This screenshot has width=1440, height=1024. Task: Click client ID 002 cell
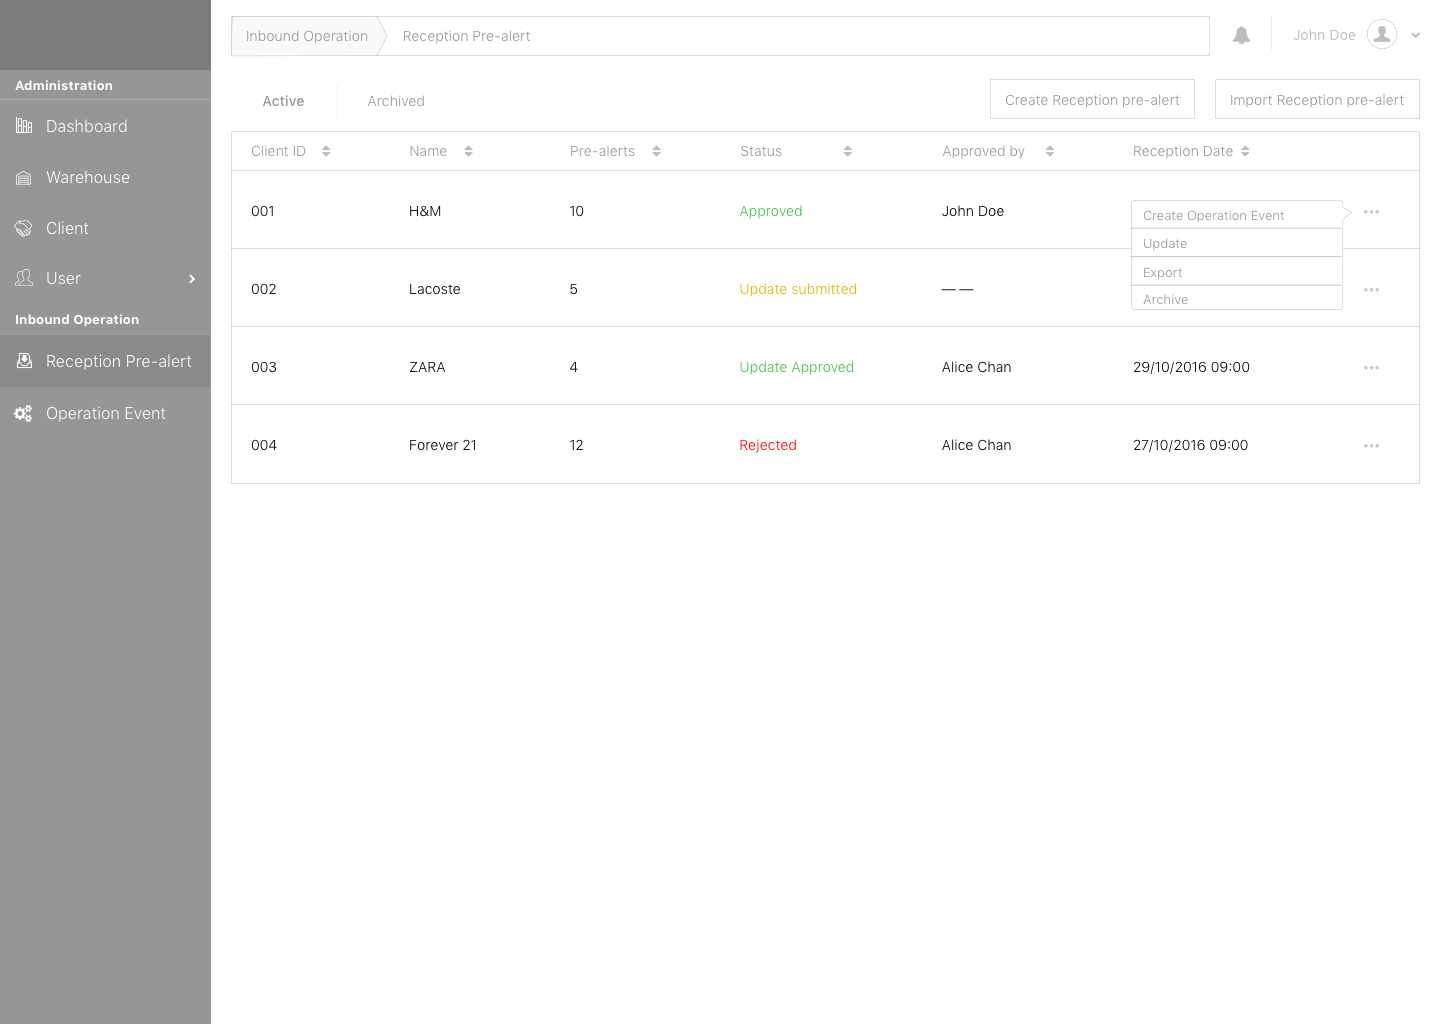click(264, 289)
